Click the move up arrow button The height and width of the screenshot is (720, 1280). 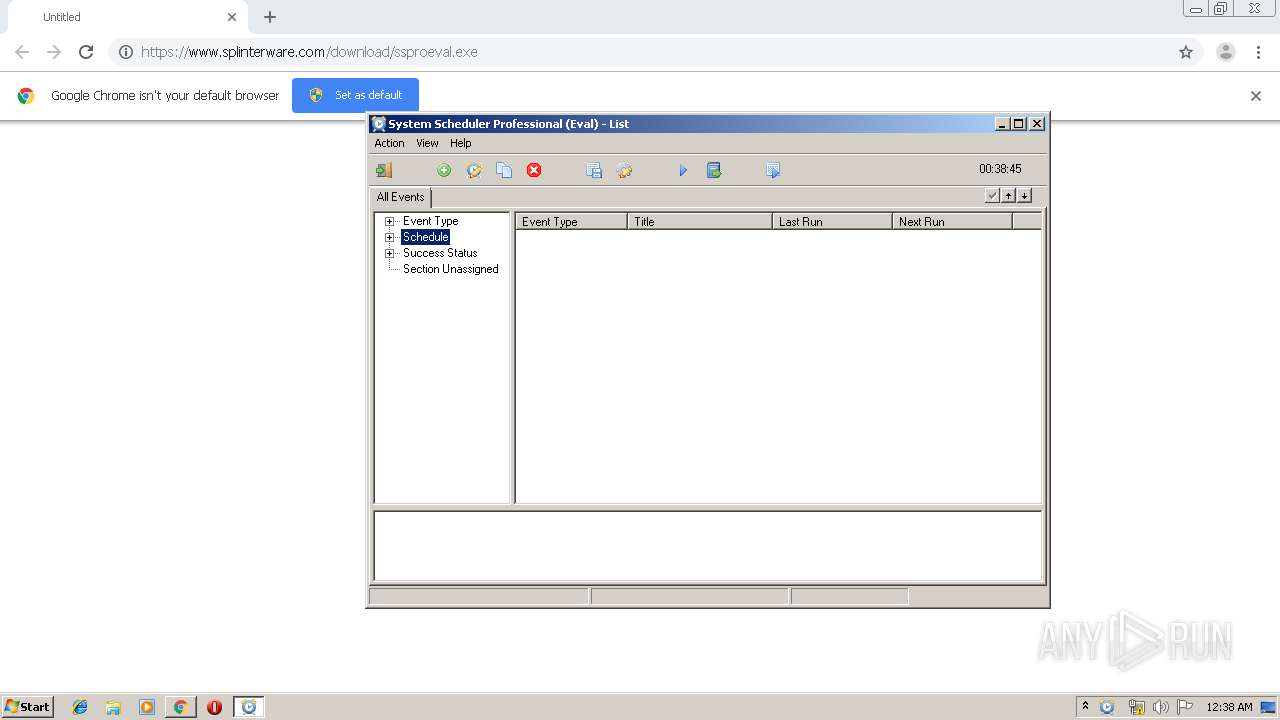tap(1008, 196)
